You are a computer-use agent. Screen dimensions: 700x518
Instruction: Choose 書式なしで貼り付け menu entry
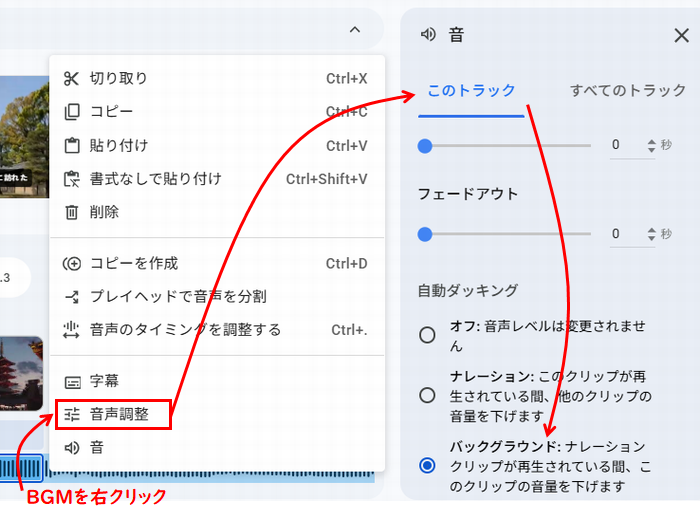click(155, 179)
